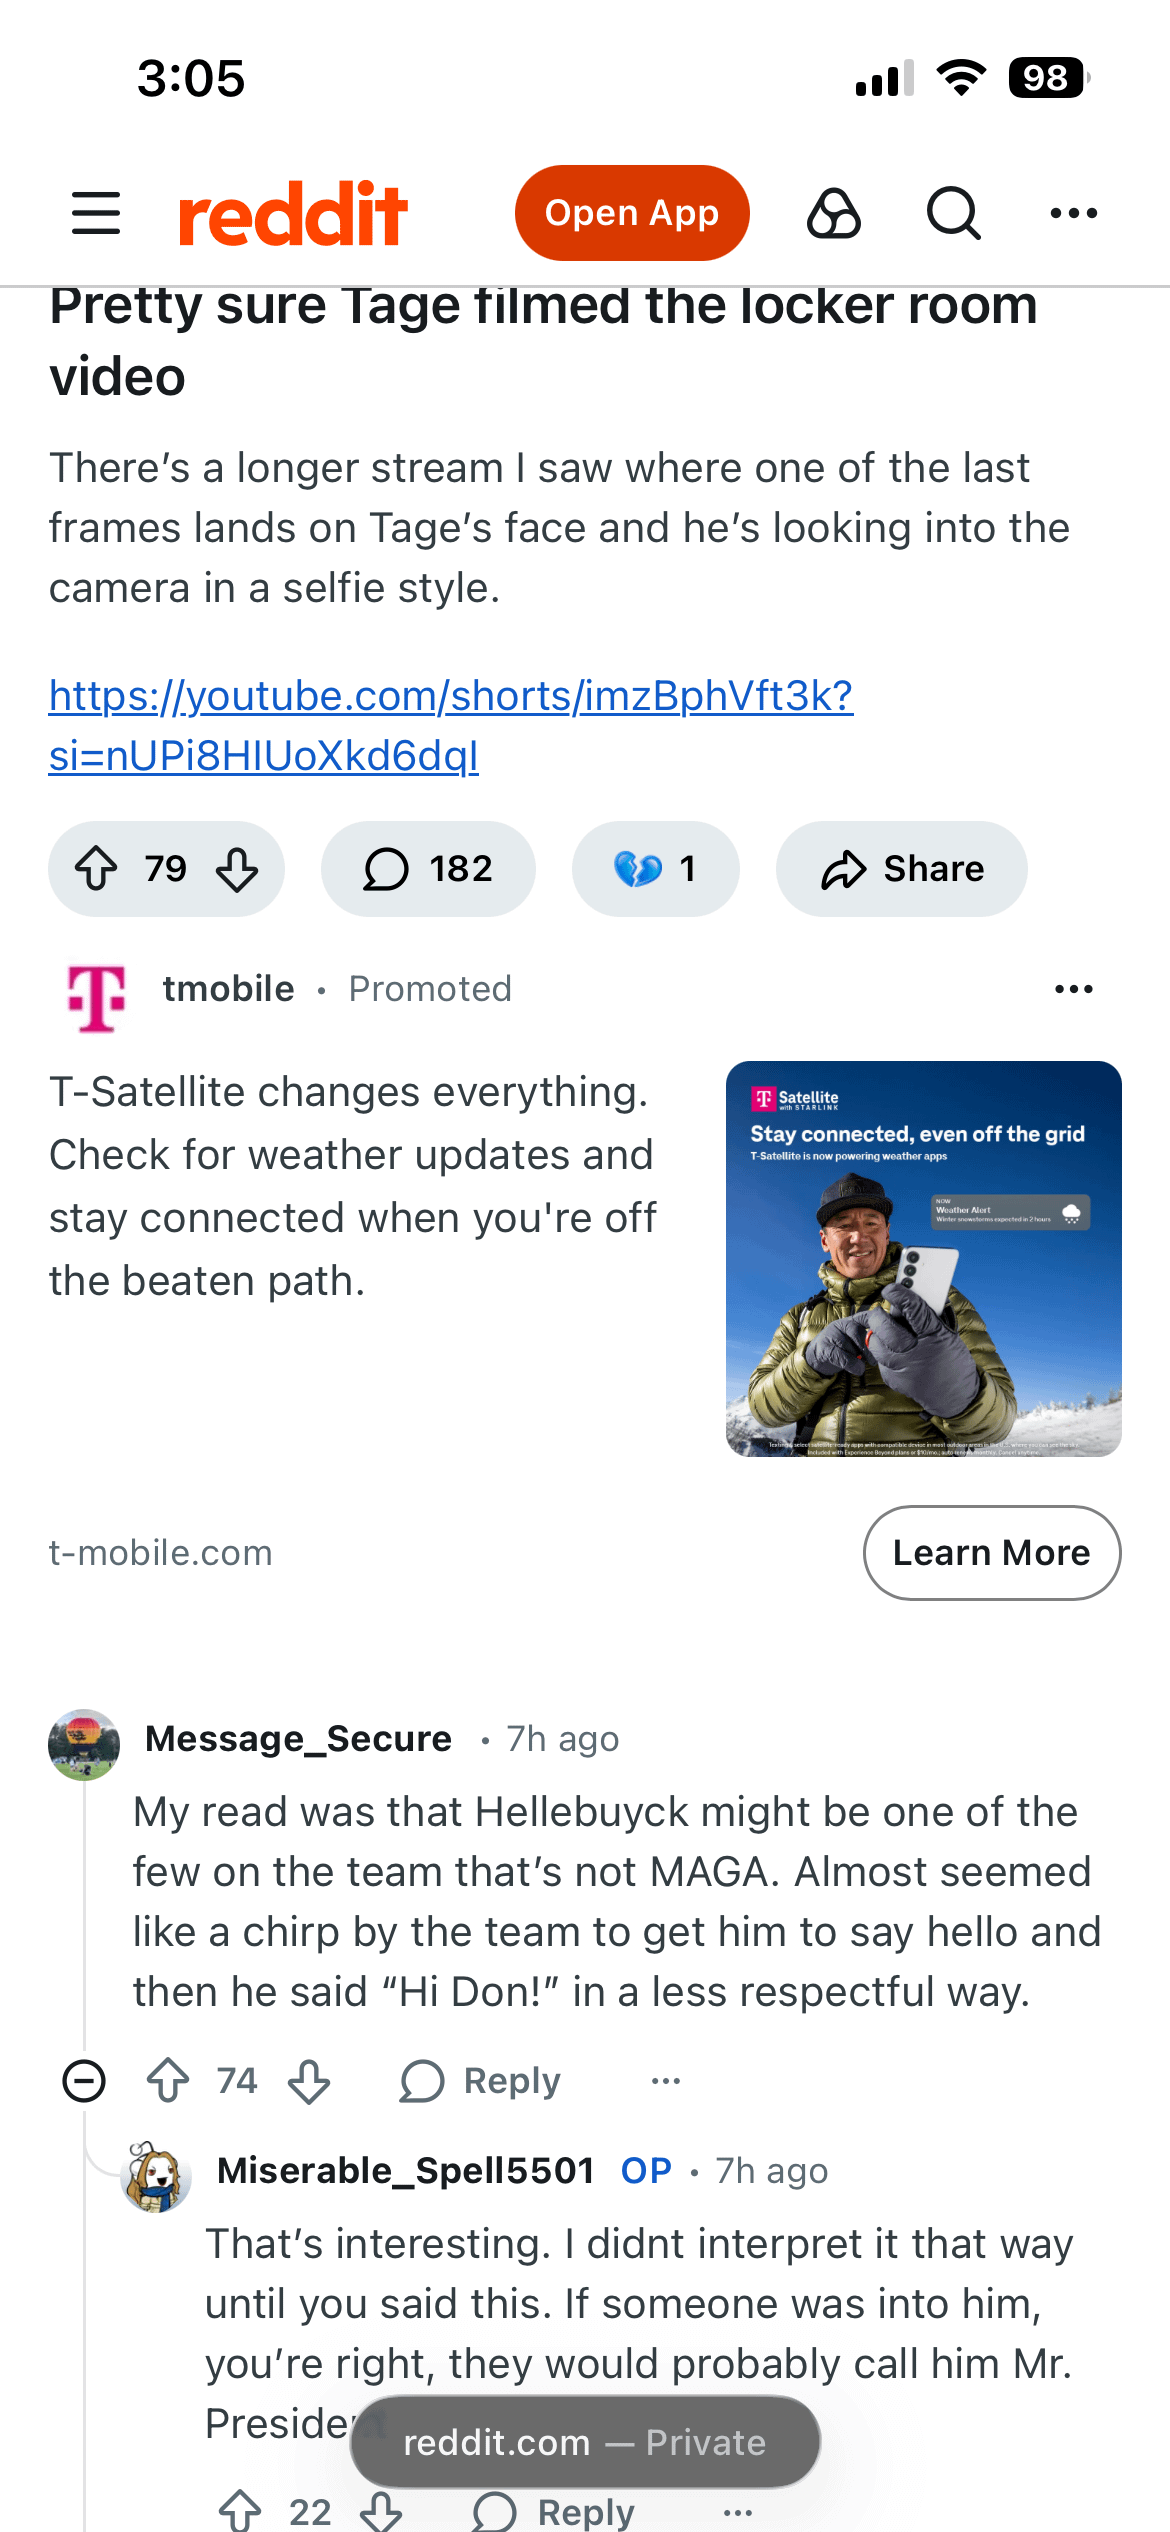The width and height of the screenshot is (1170, 2532).
Task: Reply to Message_Secure's comment
Action: coord(481,2081)
